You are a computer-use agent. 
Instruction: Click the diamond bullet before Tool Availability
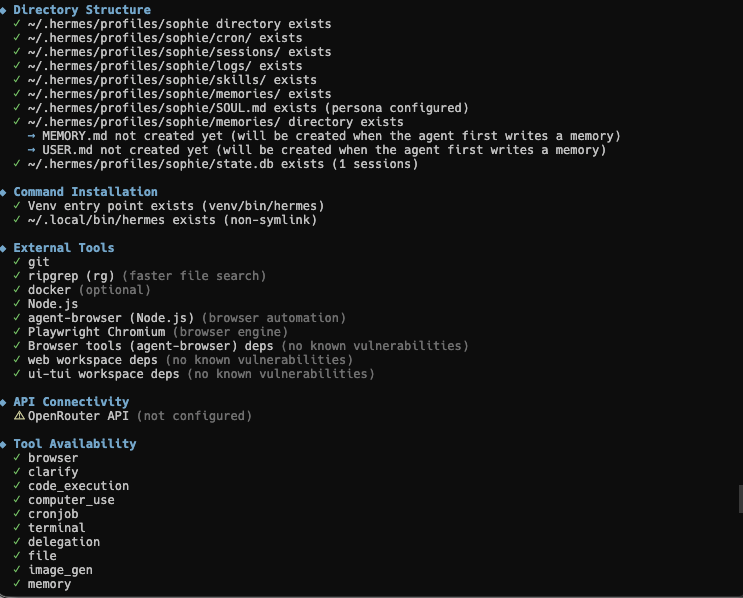[x=3, y=444]
